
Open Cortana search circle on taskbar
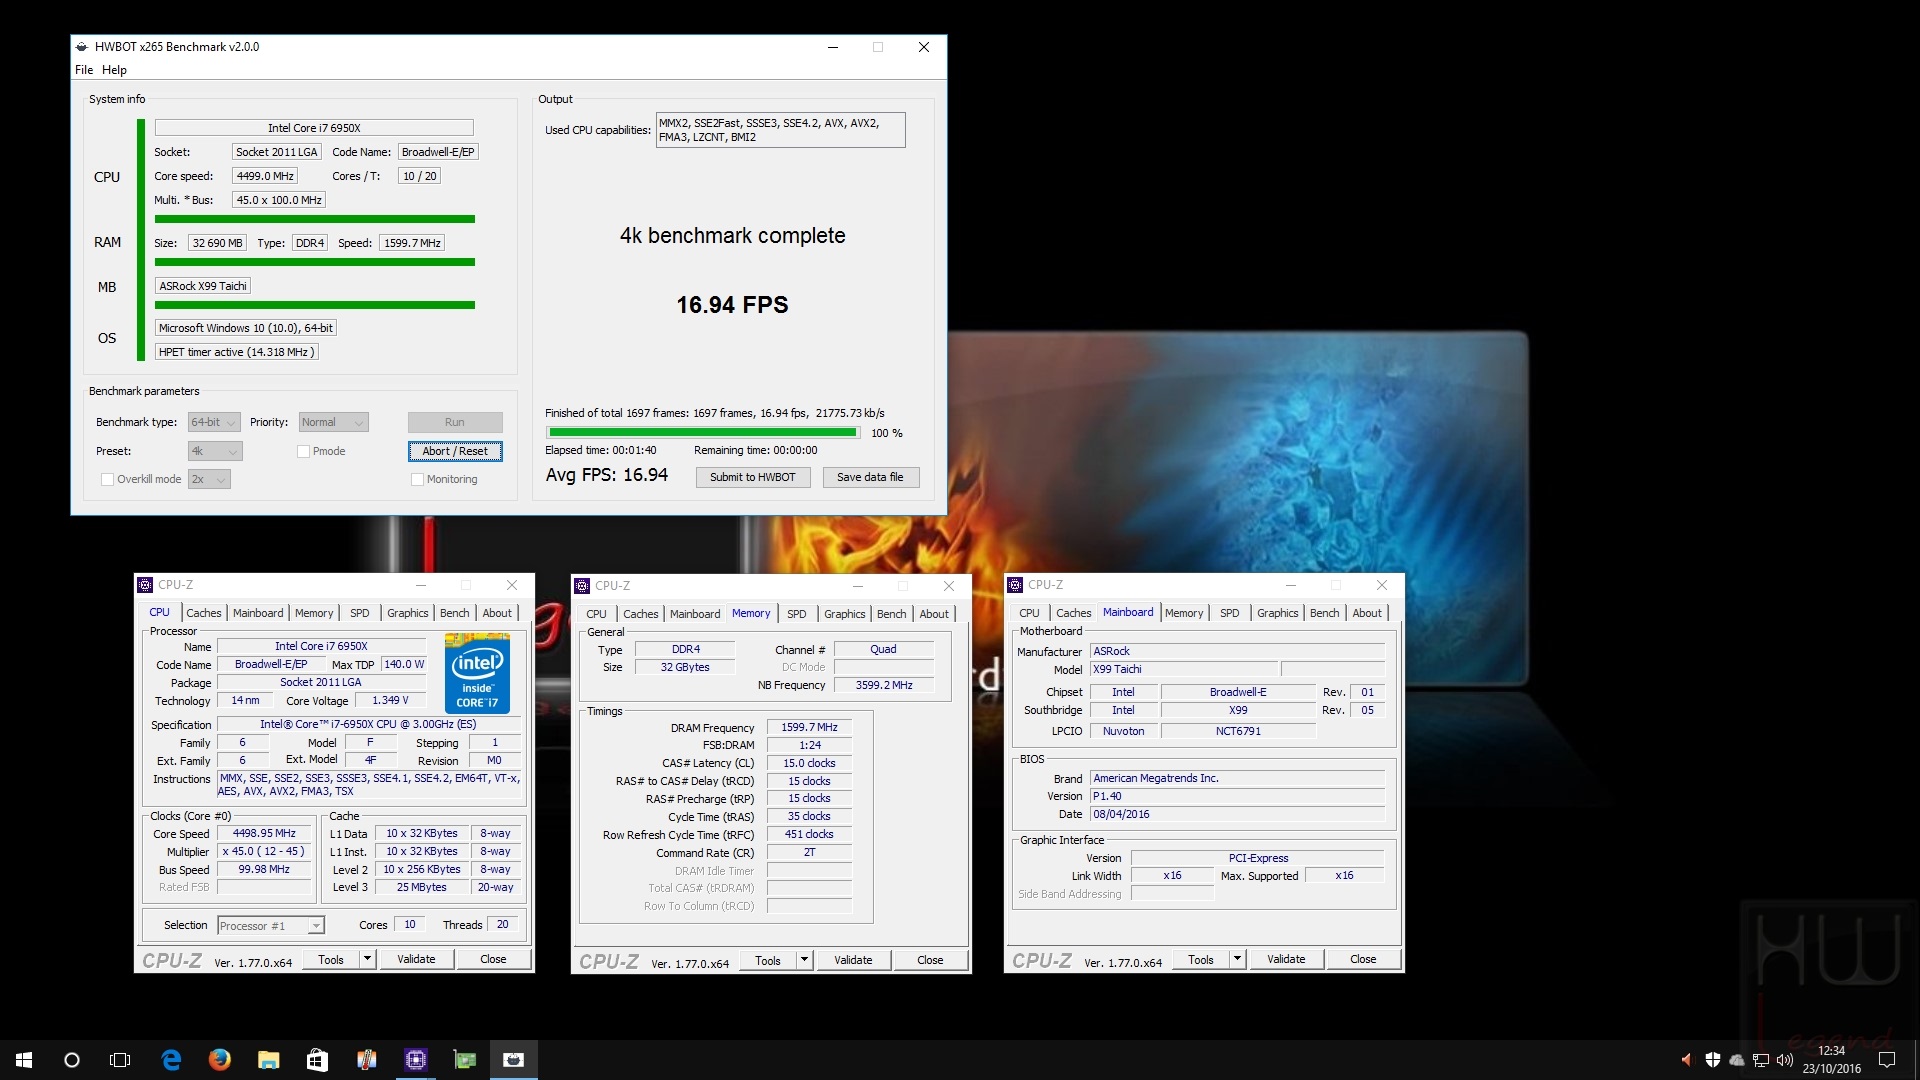72,1060
